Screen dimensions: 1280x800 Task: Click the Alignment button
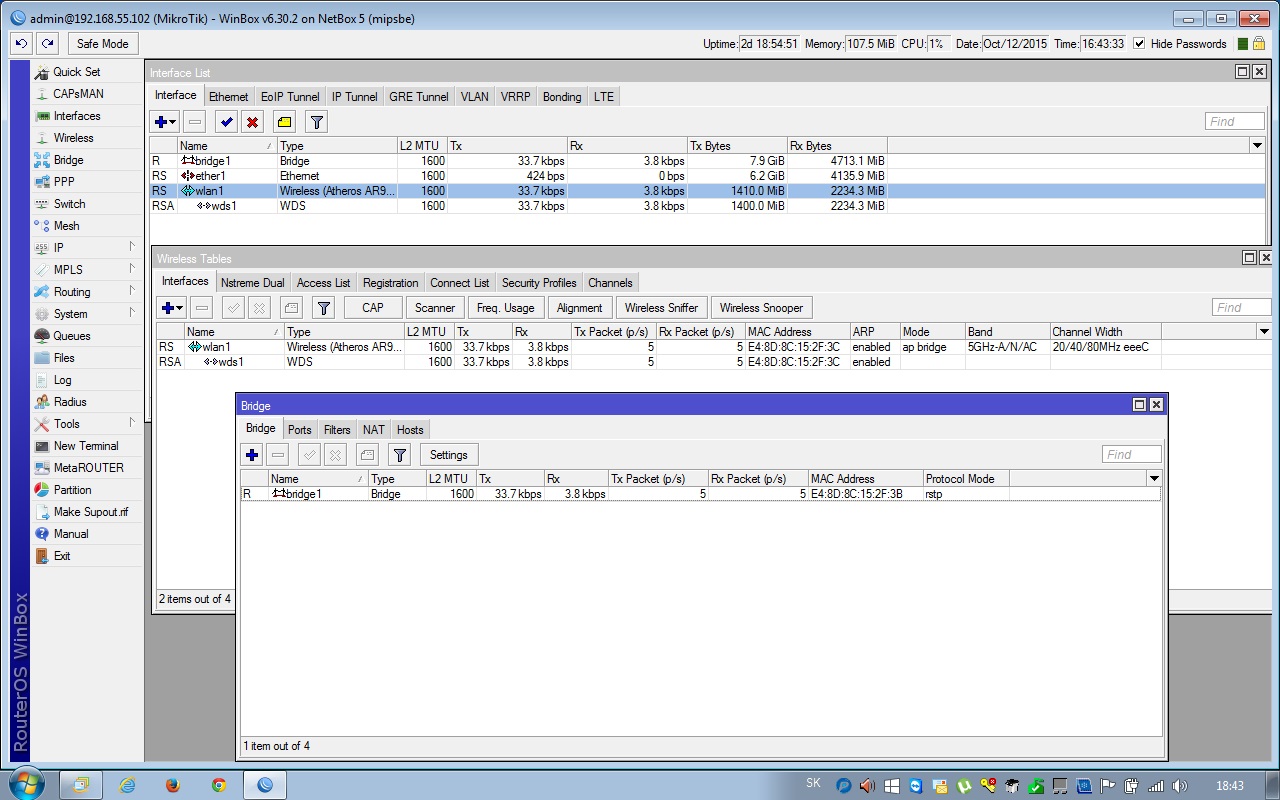580,308
